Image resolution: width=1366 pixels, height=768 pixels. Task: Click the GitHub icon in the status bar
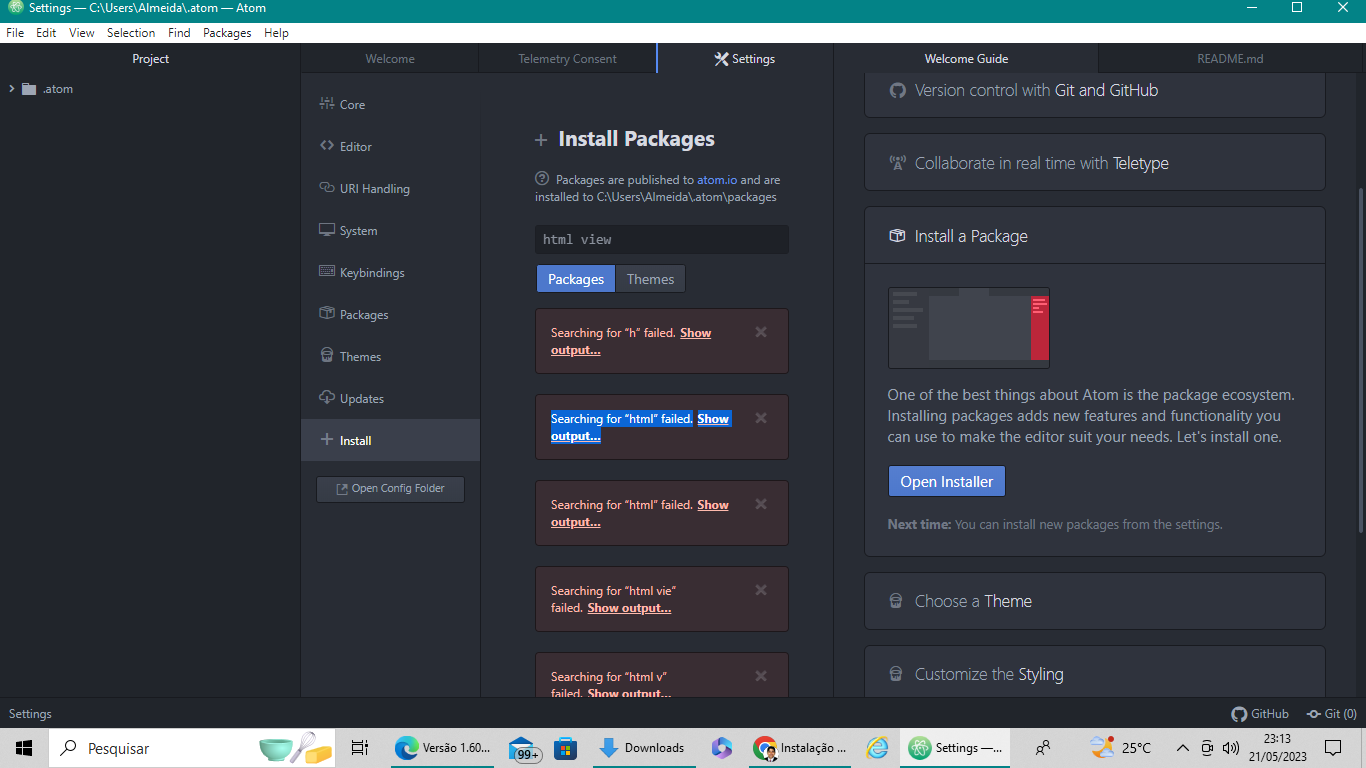(1260, 714)
